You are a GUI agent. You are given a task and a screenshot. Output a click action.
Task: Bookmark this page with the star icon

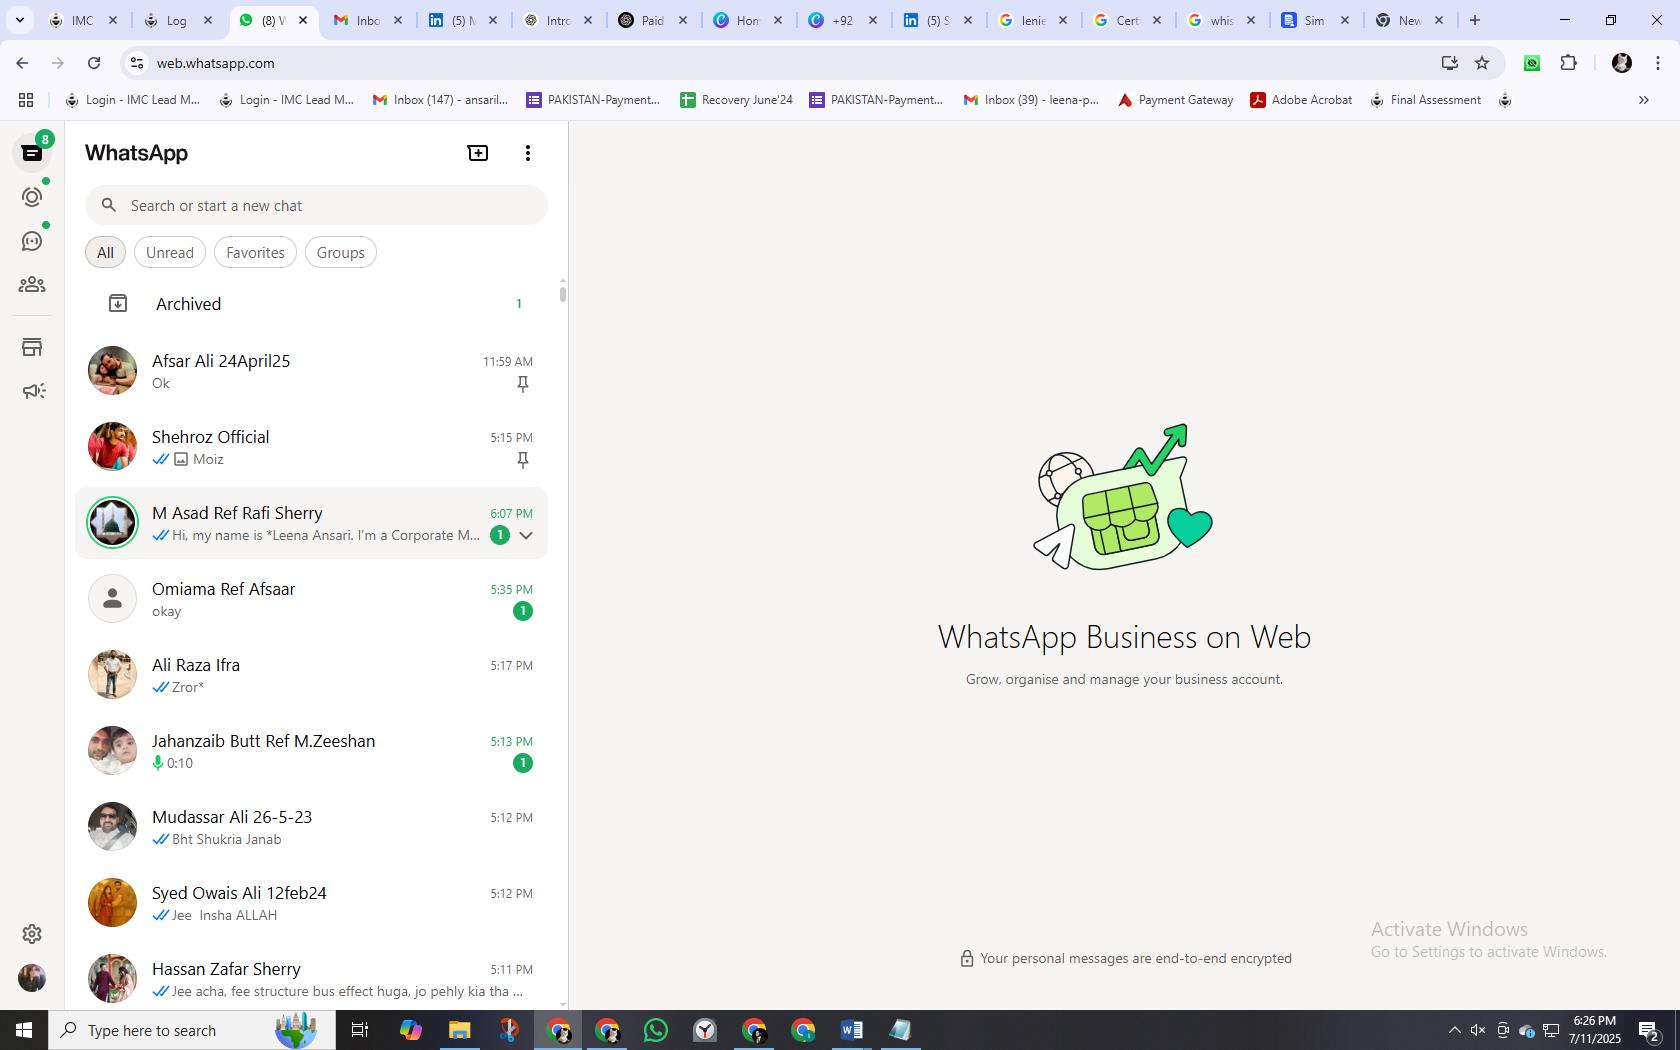1482,63
